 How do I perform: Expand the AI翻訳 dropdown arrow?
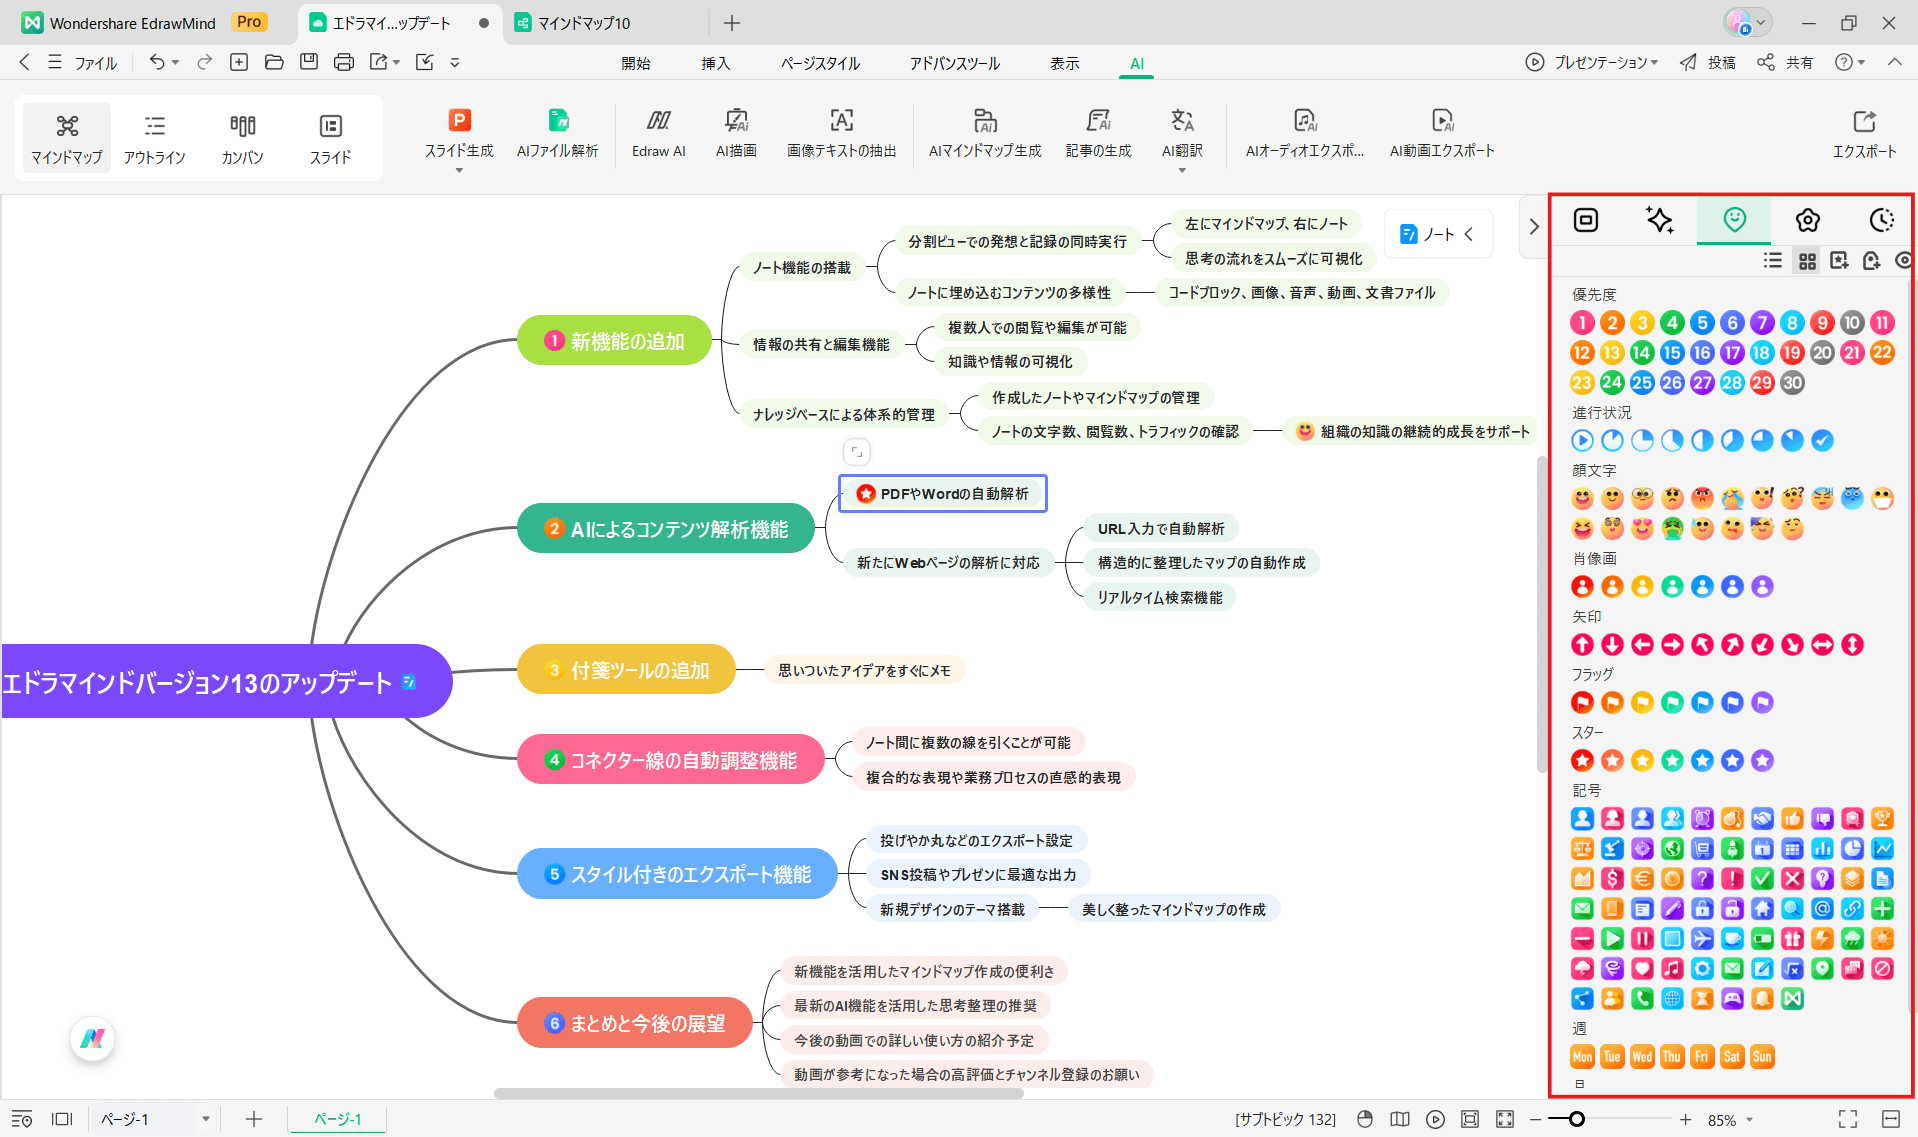point(1182,171)
